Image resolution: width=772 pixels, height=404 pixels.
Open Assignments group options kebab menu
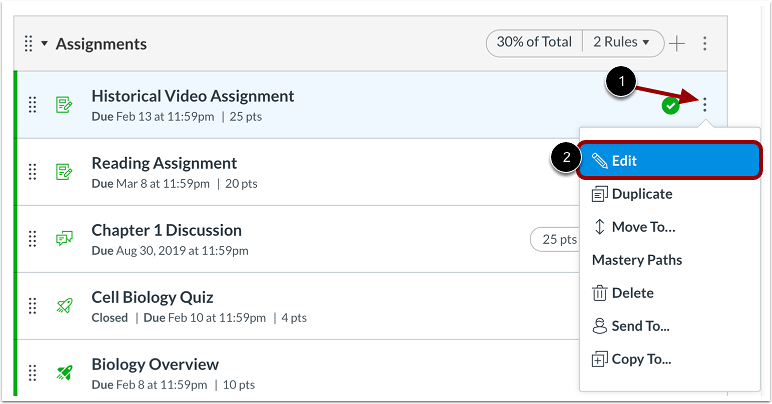pyautogui.click(x=705, y=43)
